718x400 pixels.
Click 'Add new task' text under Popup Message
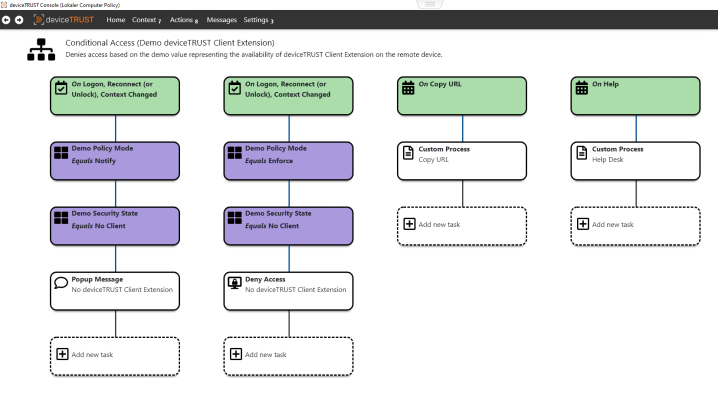tap(92, 355)
